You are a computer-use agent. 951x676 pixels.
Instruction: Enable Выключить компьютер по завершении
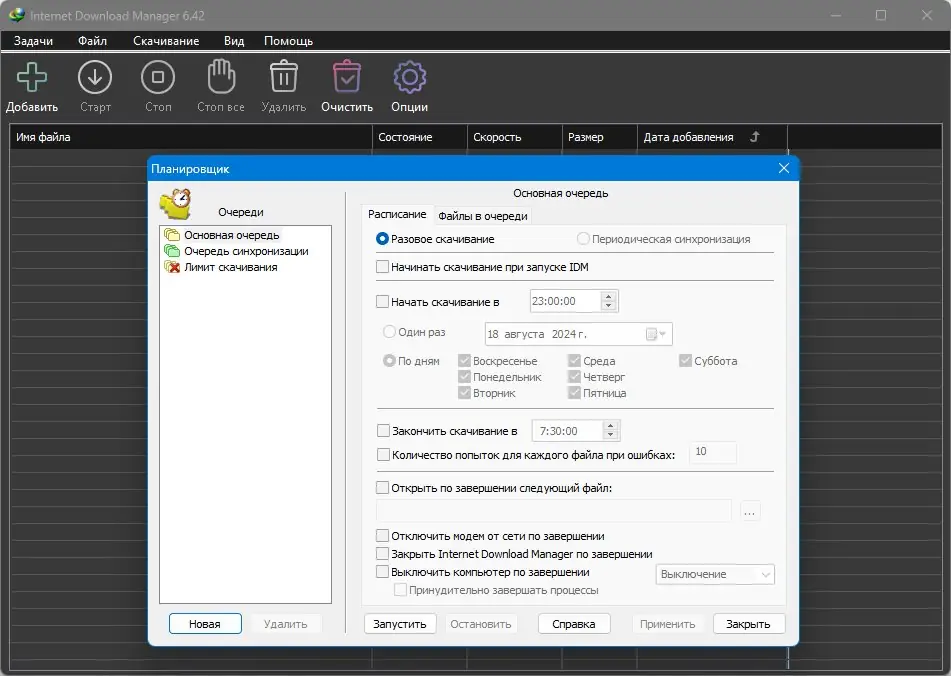(x=382, y=572)
